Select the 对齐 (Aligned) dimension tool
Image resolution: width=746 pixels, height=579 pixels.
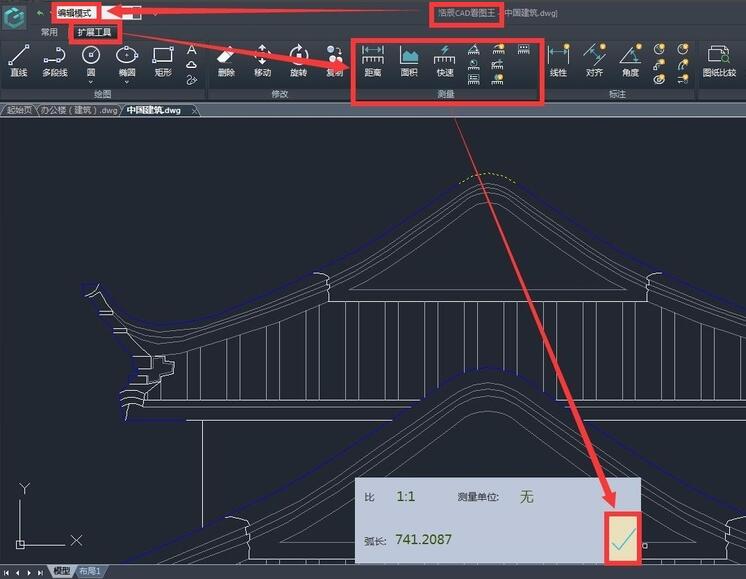coord(594,60)
